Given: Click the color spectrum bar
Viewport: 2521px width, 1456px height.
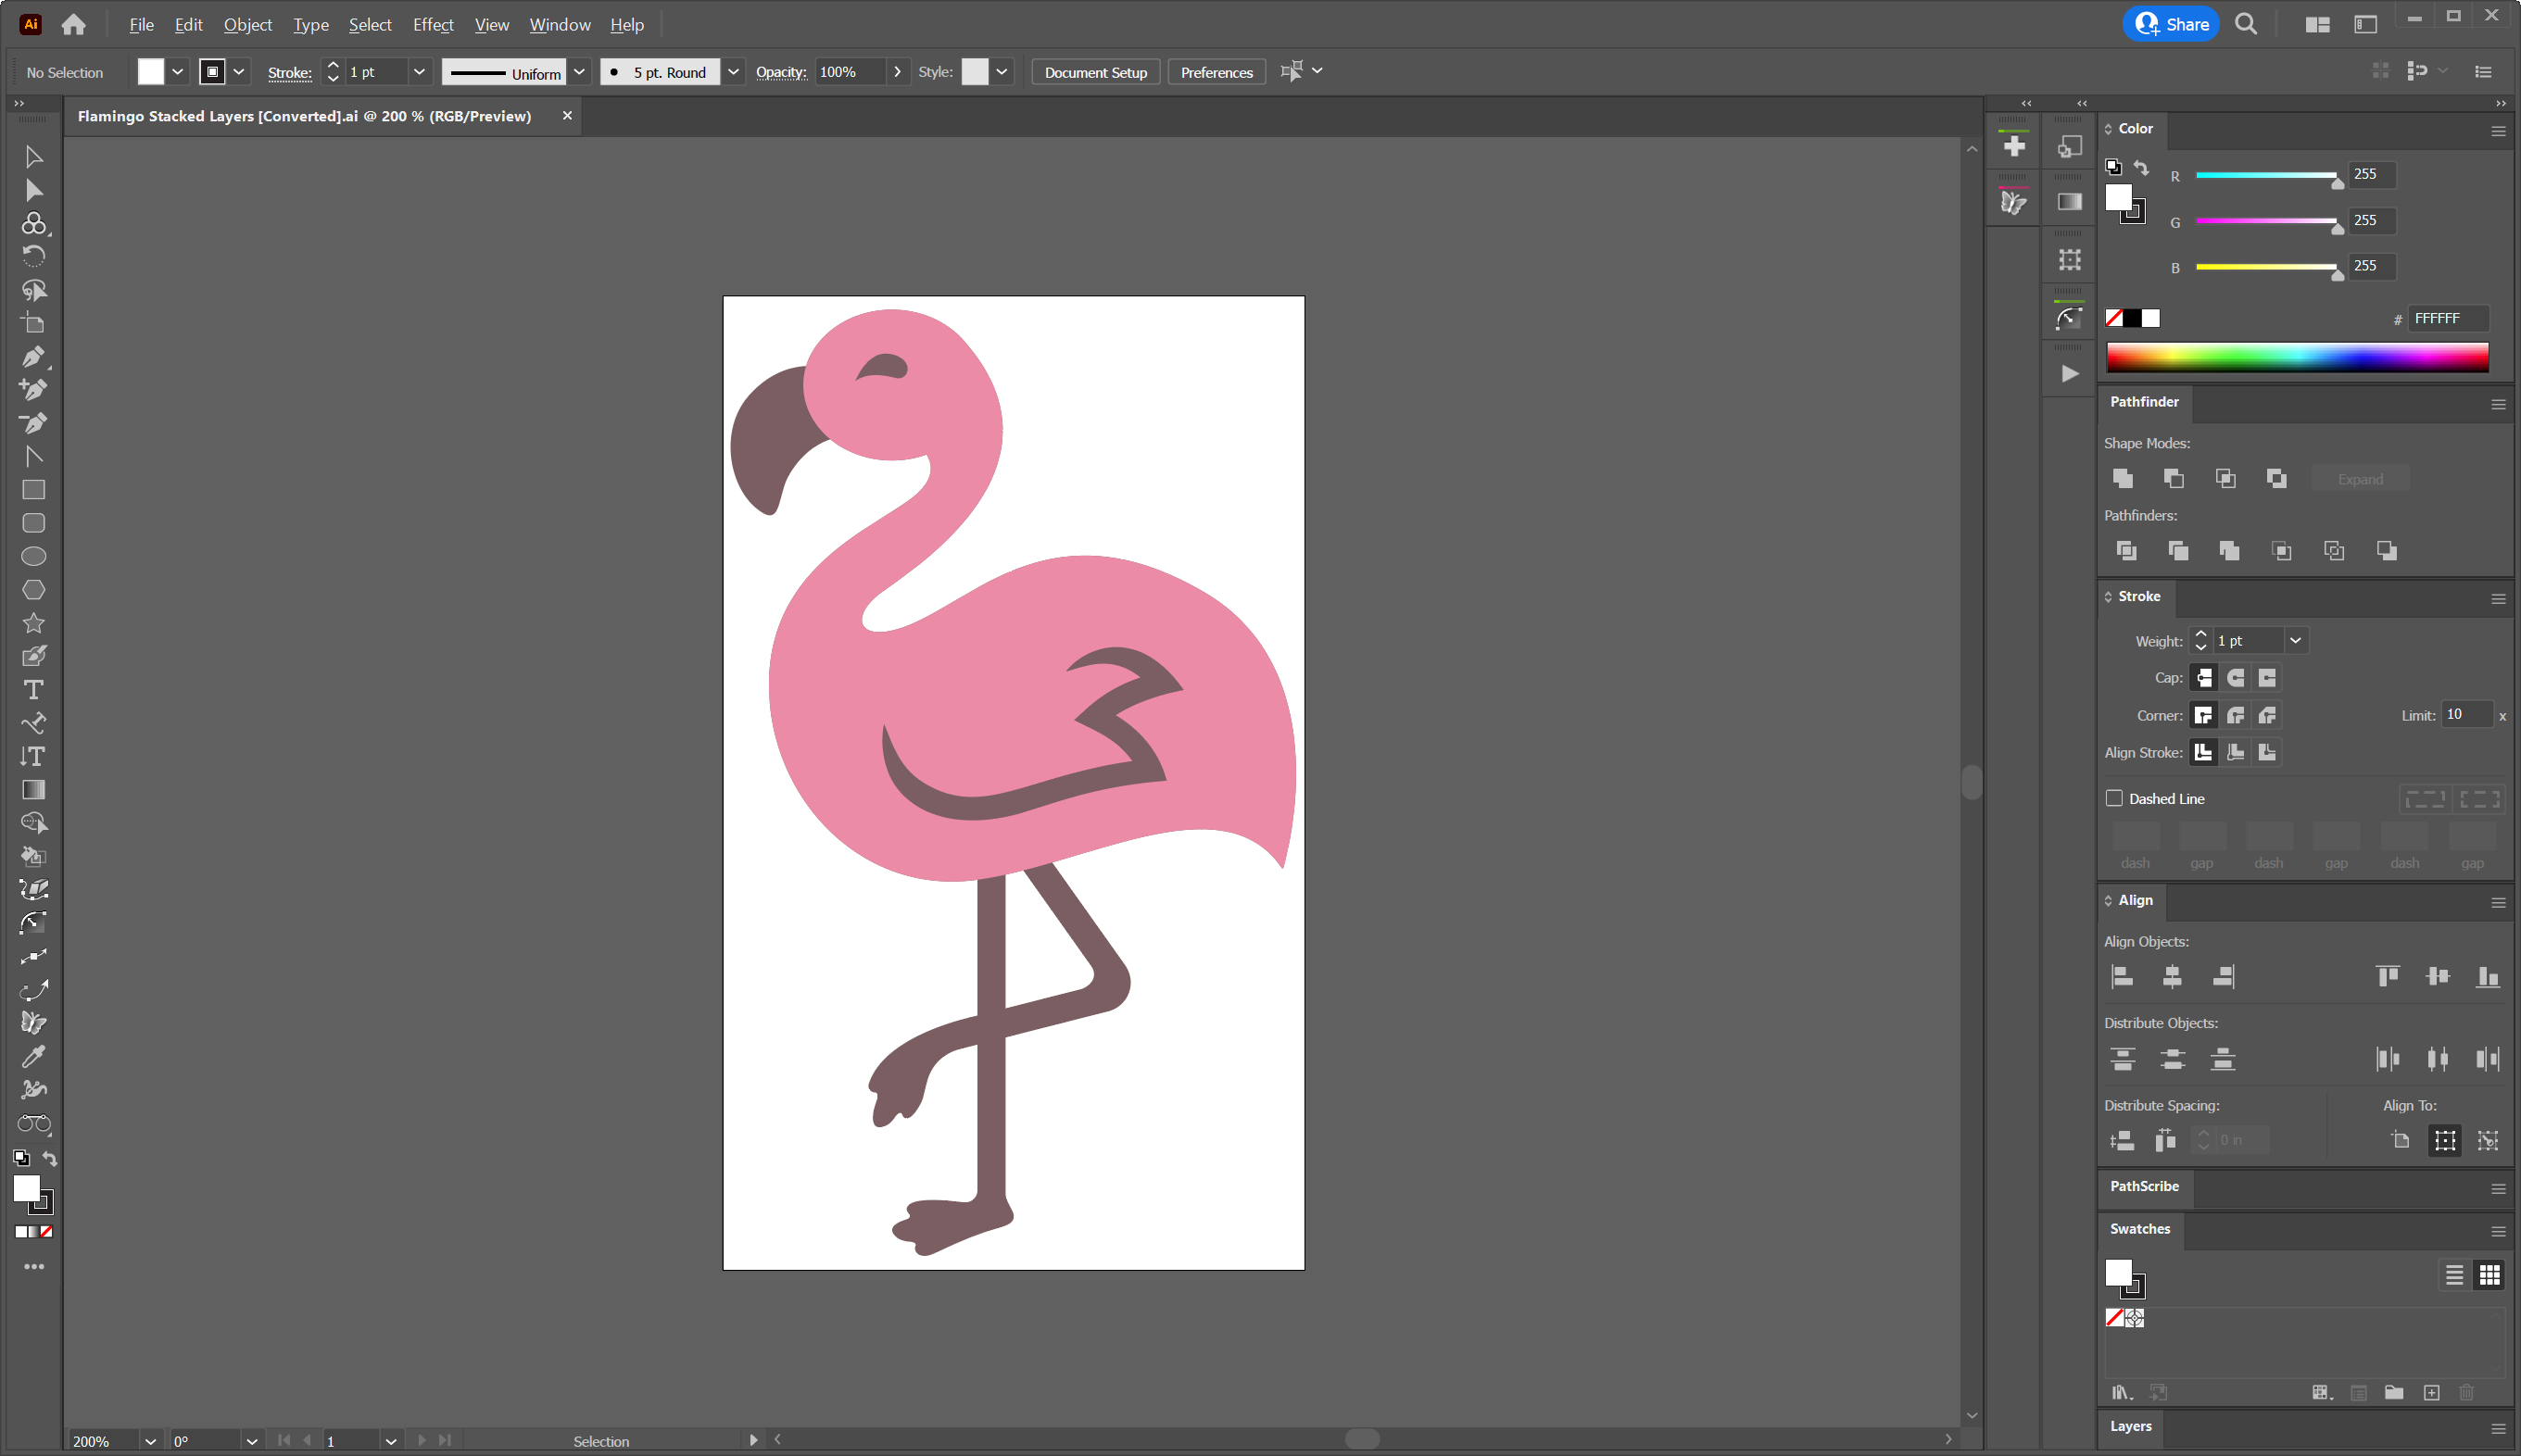Looking at the screenshot, I should pyautogui.click(x=2297, y=357).
